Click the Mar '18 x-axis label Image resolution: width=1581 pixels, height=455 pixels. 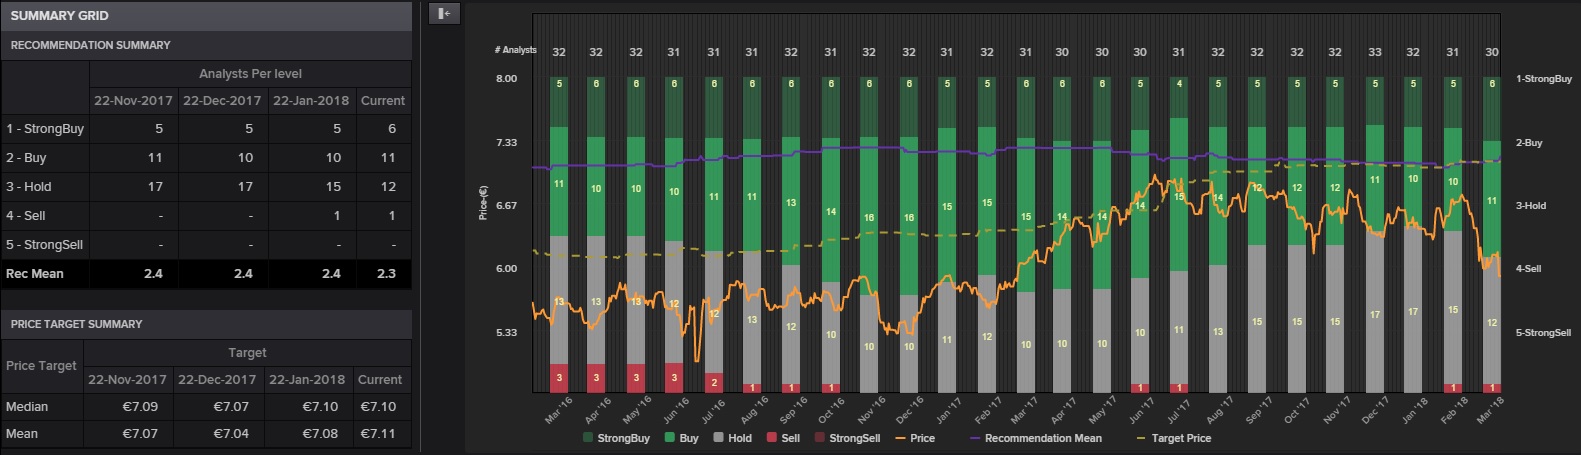coord(1489,410)
